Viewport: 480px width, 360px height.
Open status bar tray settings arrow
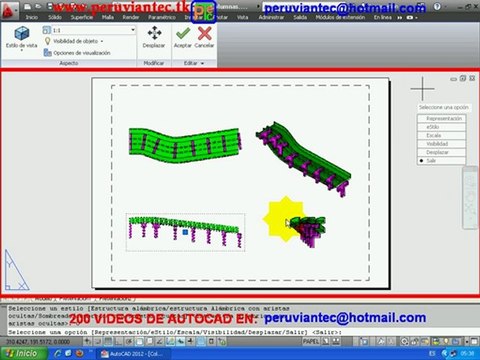pyautogui.click(x=467, y=341)
